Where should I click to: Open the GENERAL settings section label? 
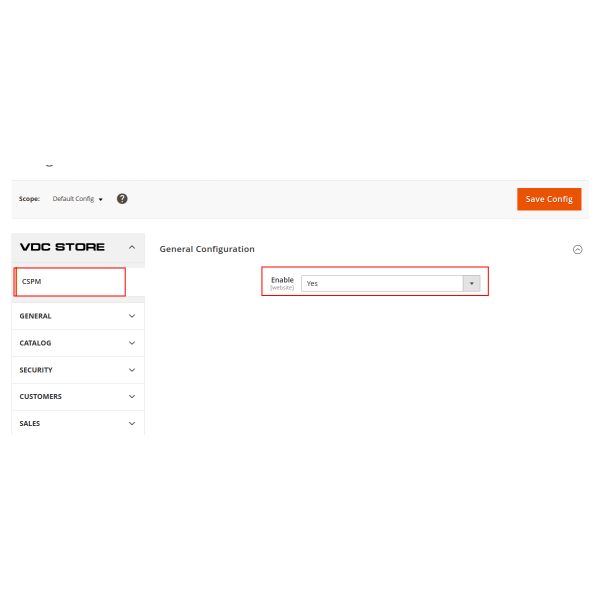pos(36,316)
